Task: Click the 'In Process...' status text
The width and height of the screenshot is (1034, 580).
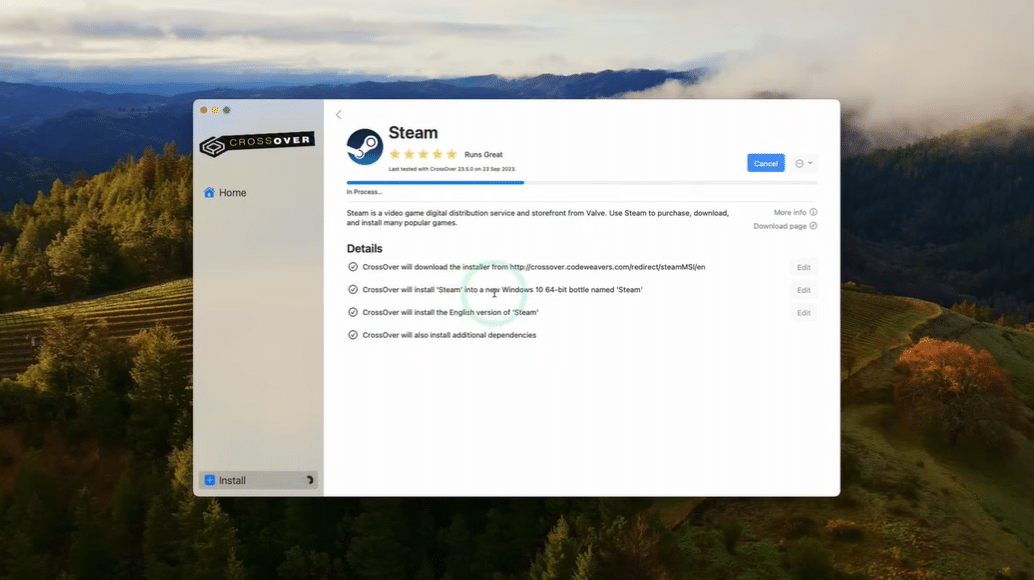Action: click(x=364, y=192)
